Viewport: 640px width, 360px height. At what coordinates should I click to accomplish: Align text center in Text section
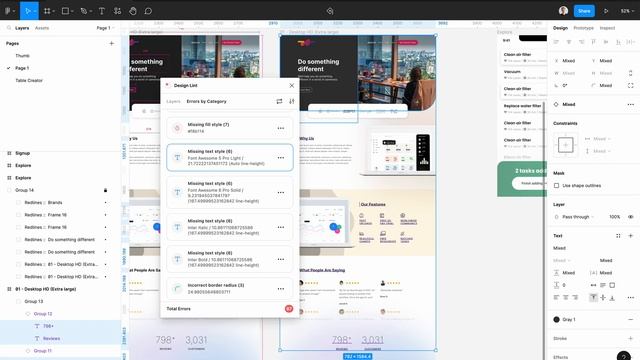pos(566,298)
